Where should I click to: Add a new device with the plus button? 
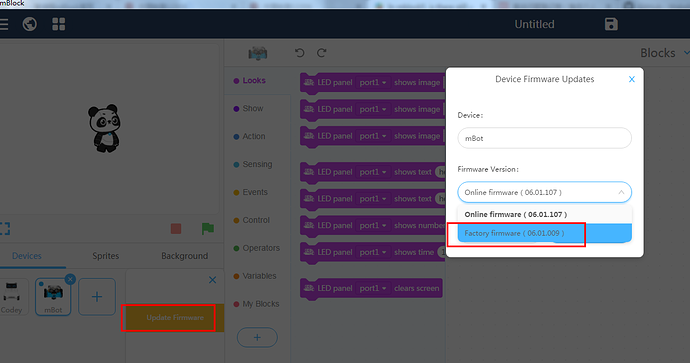[x=97, y=297]
